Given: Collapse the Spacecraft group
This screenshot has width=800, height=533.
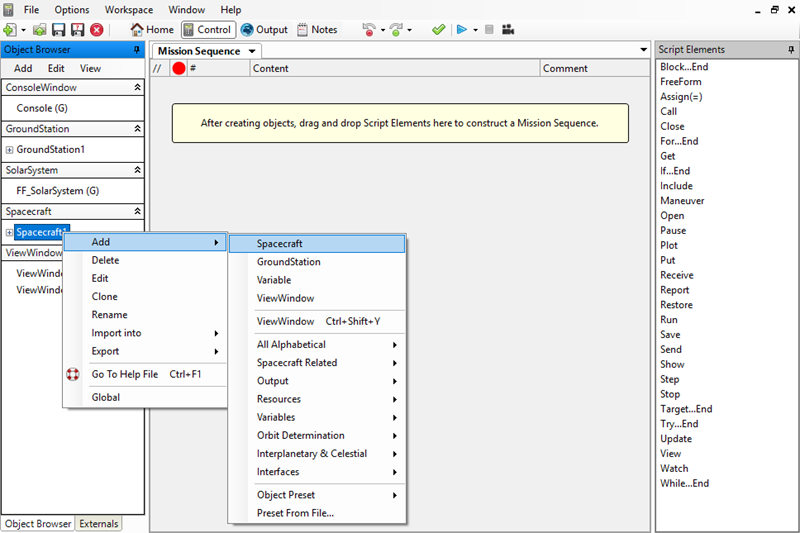Looking at the screenshot, I should point(137,211).
